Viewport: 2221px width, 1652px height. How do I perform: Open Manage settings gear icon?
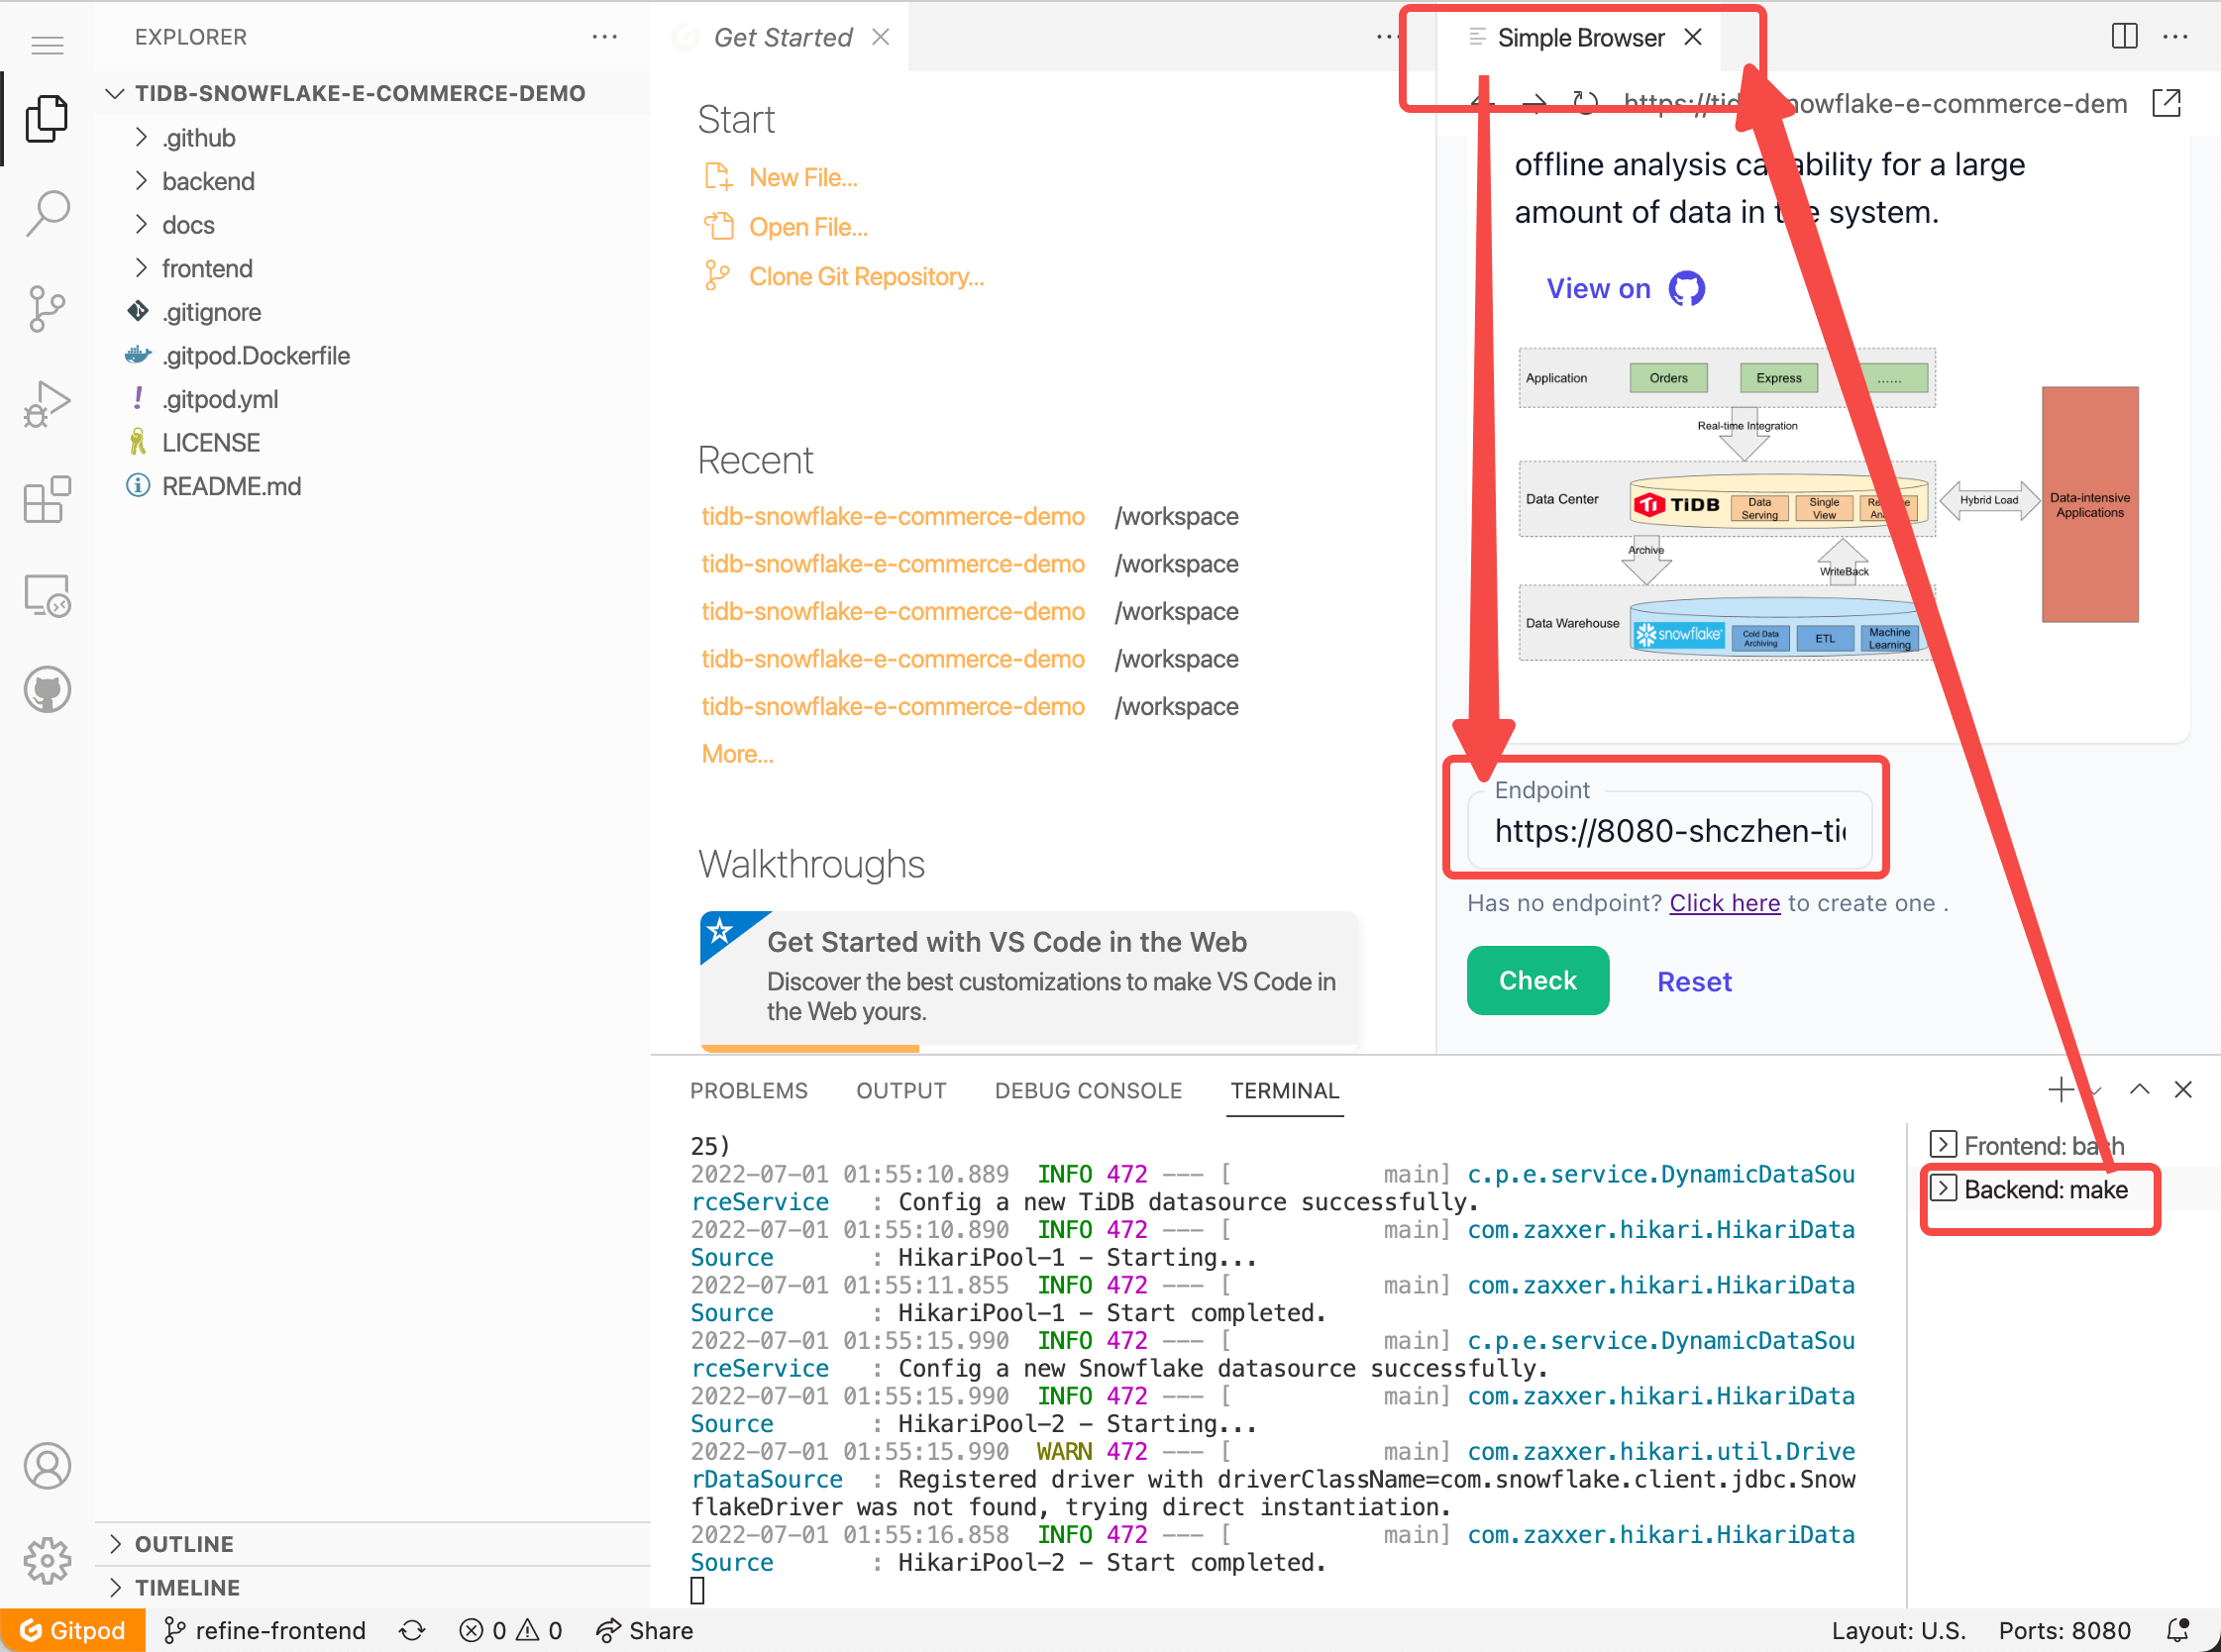(47, 1559)
